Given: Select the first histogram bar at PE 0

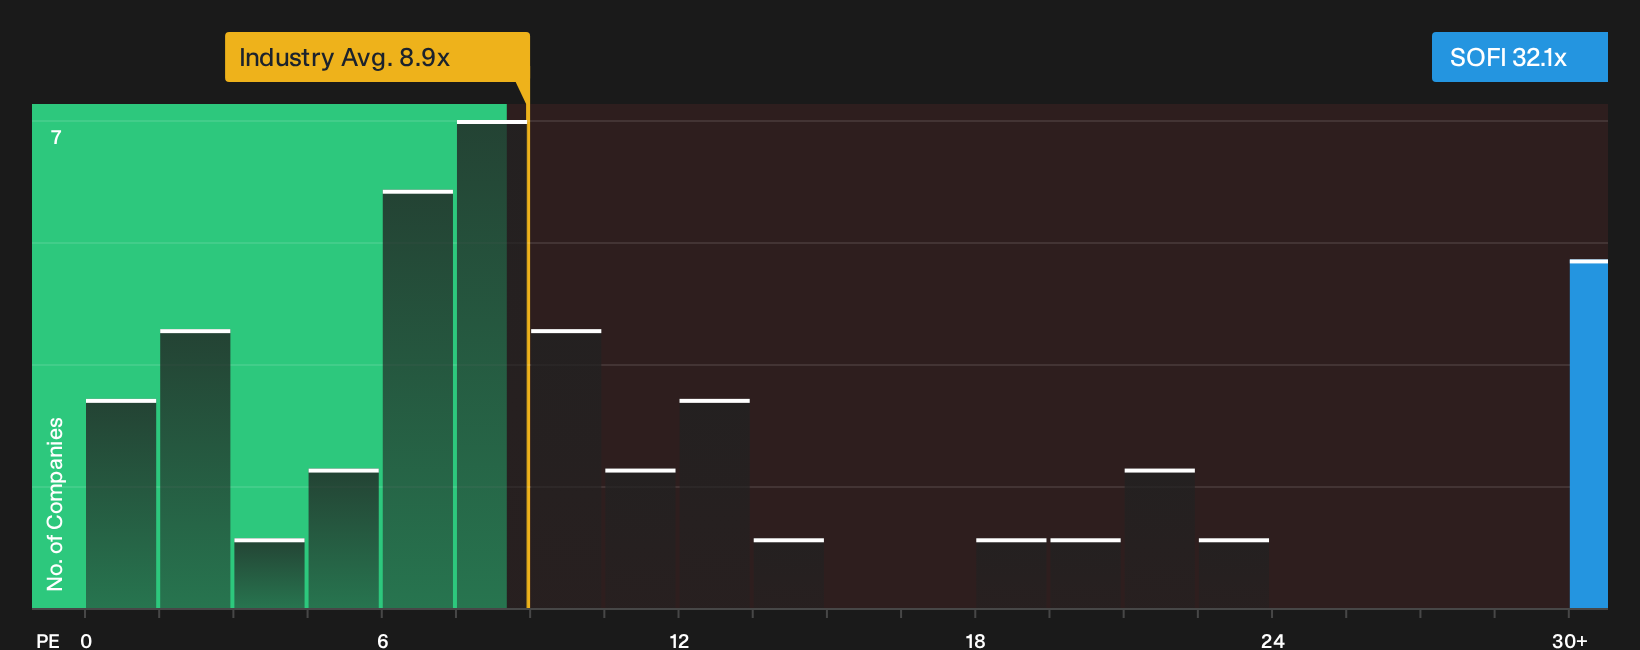Looking at the screenshot, I should (x=121, y=504).
